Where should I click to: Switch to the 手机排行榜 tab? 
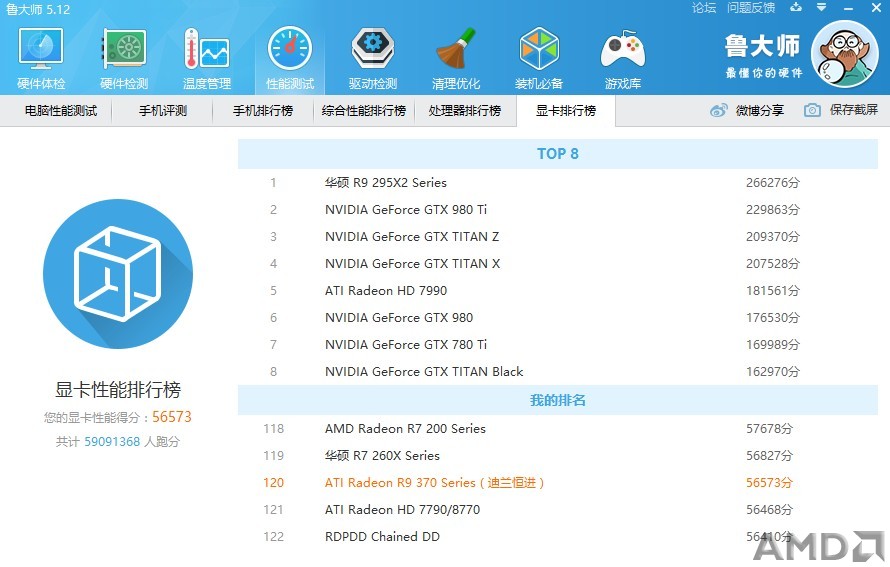coord(263,111)
